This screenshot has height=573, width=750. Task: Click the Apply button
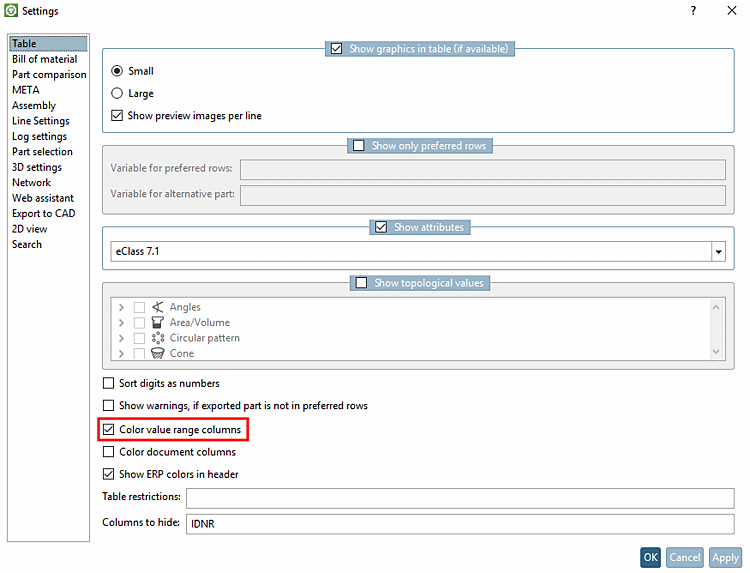[x=725, y=557]
